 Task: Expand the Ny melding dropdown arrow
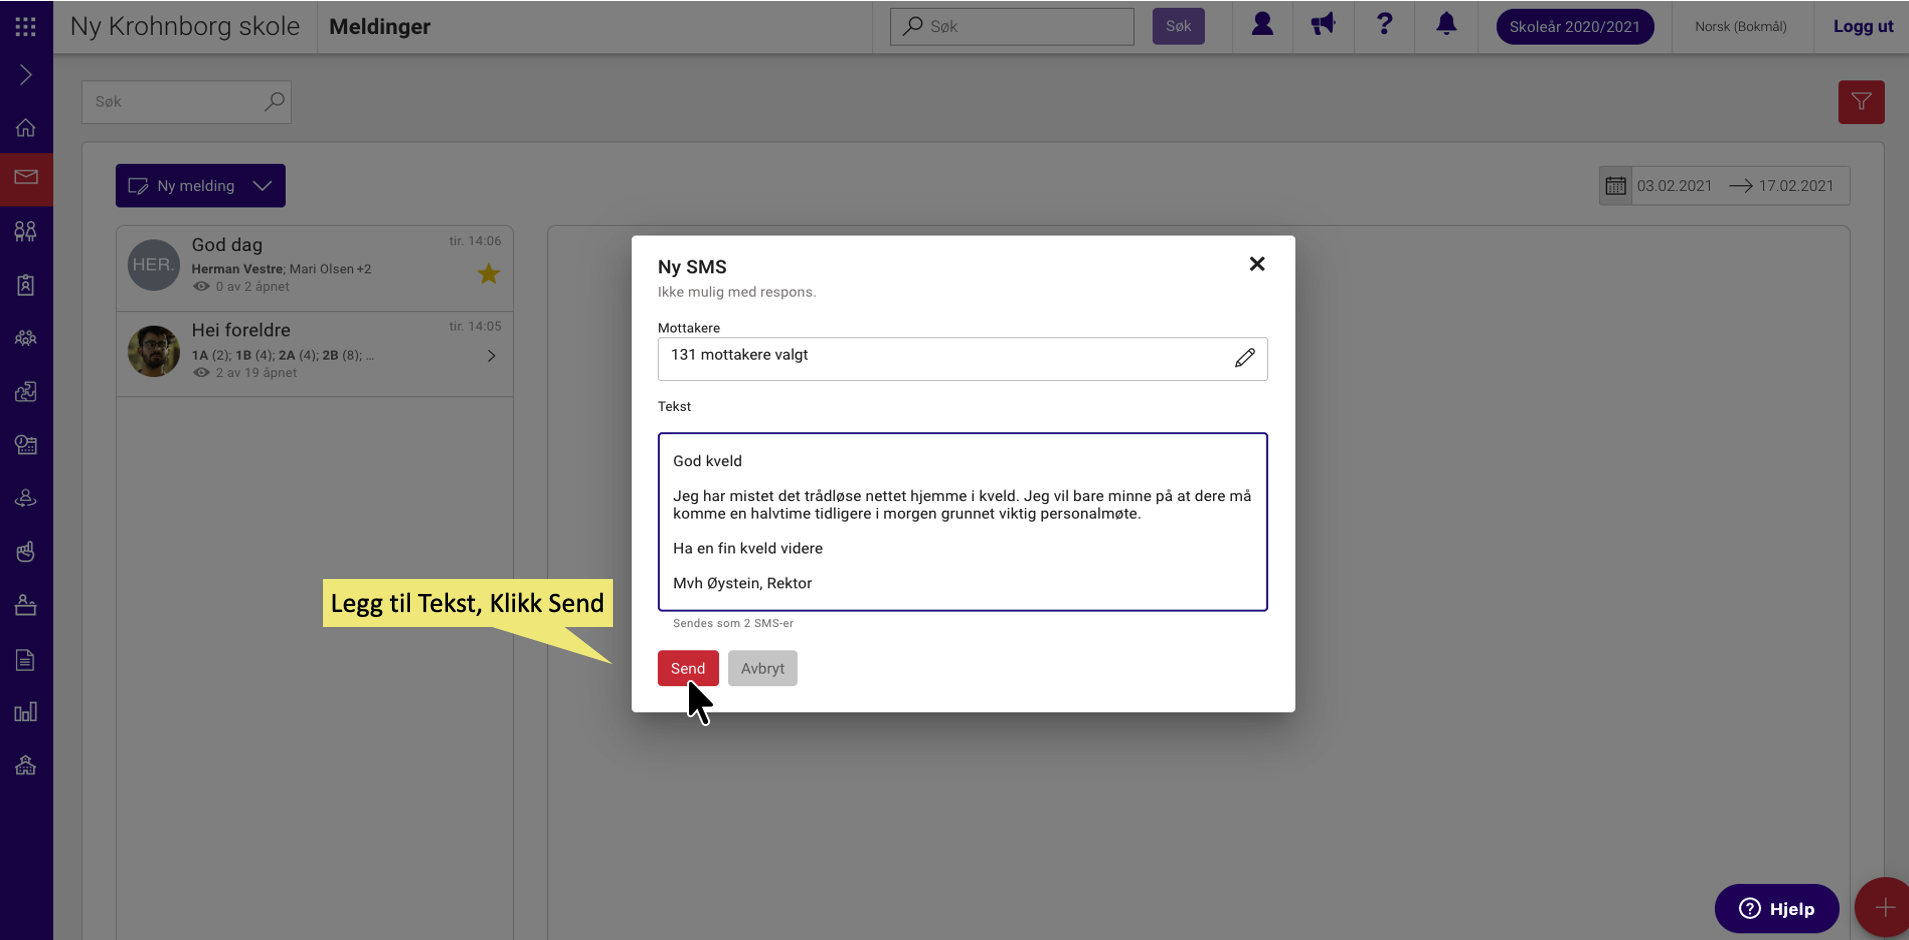263,186
